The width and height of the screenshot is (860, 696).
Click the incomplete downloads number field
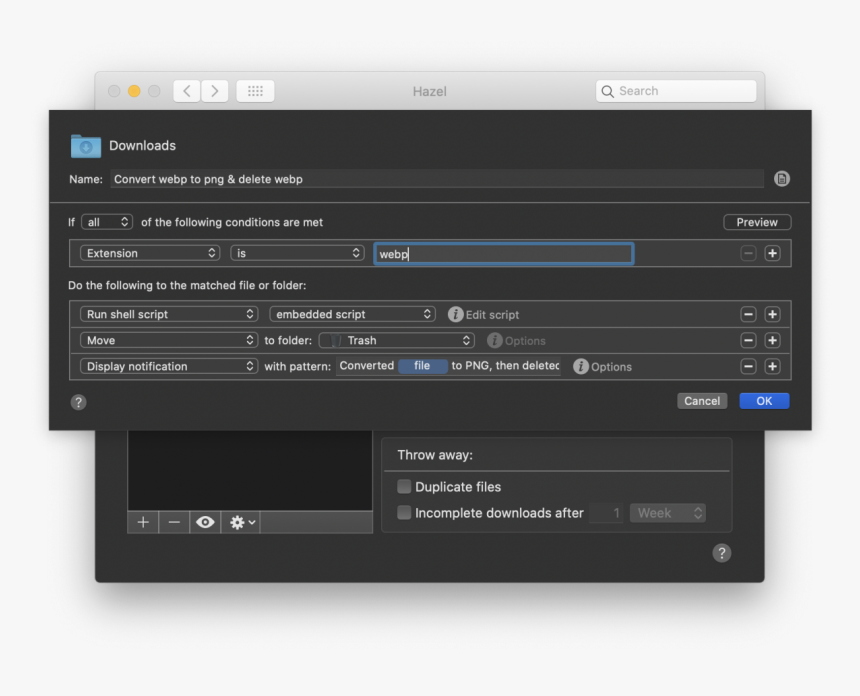pos(606,513)
